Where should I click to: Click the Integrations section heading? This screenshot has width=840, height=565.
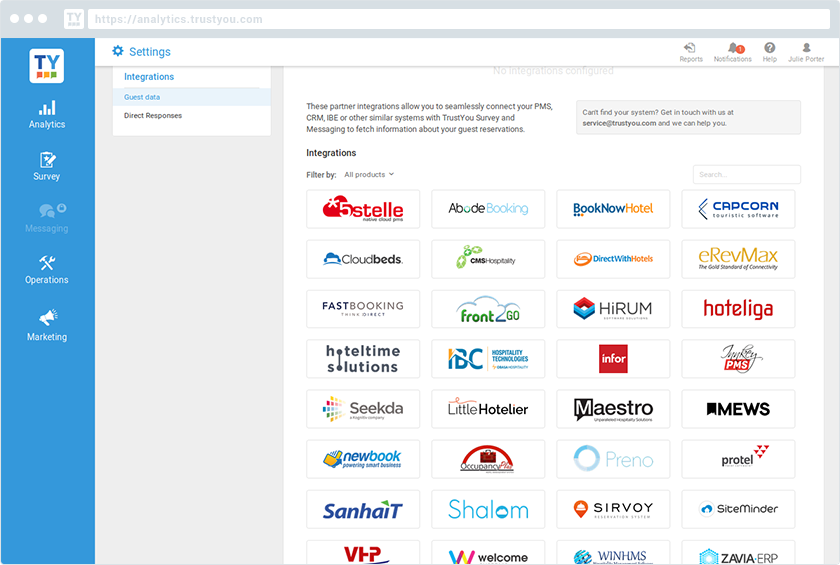[x=331, y=153]
